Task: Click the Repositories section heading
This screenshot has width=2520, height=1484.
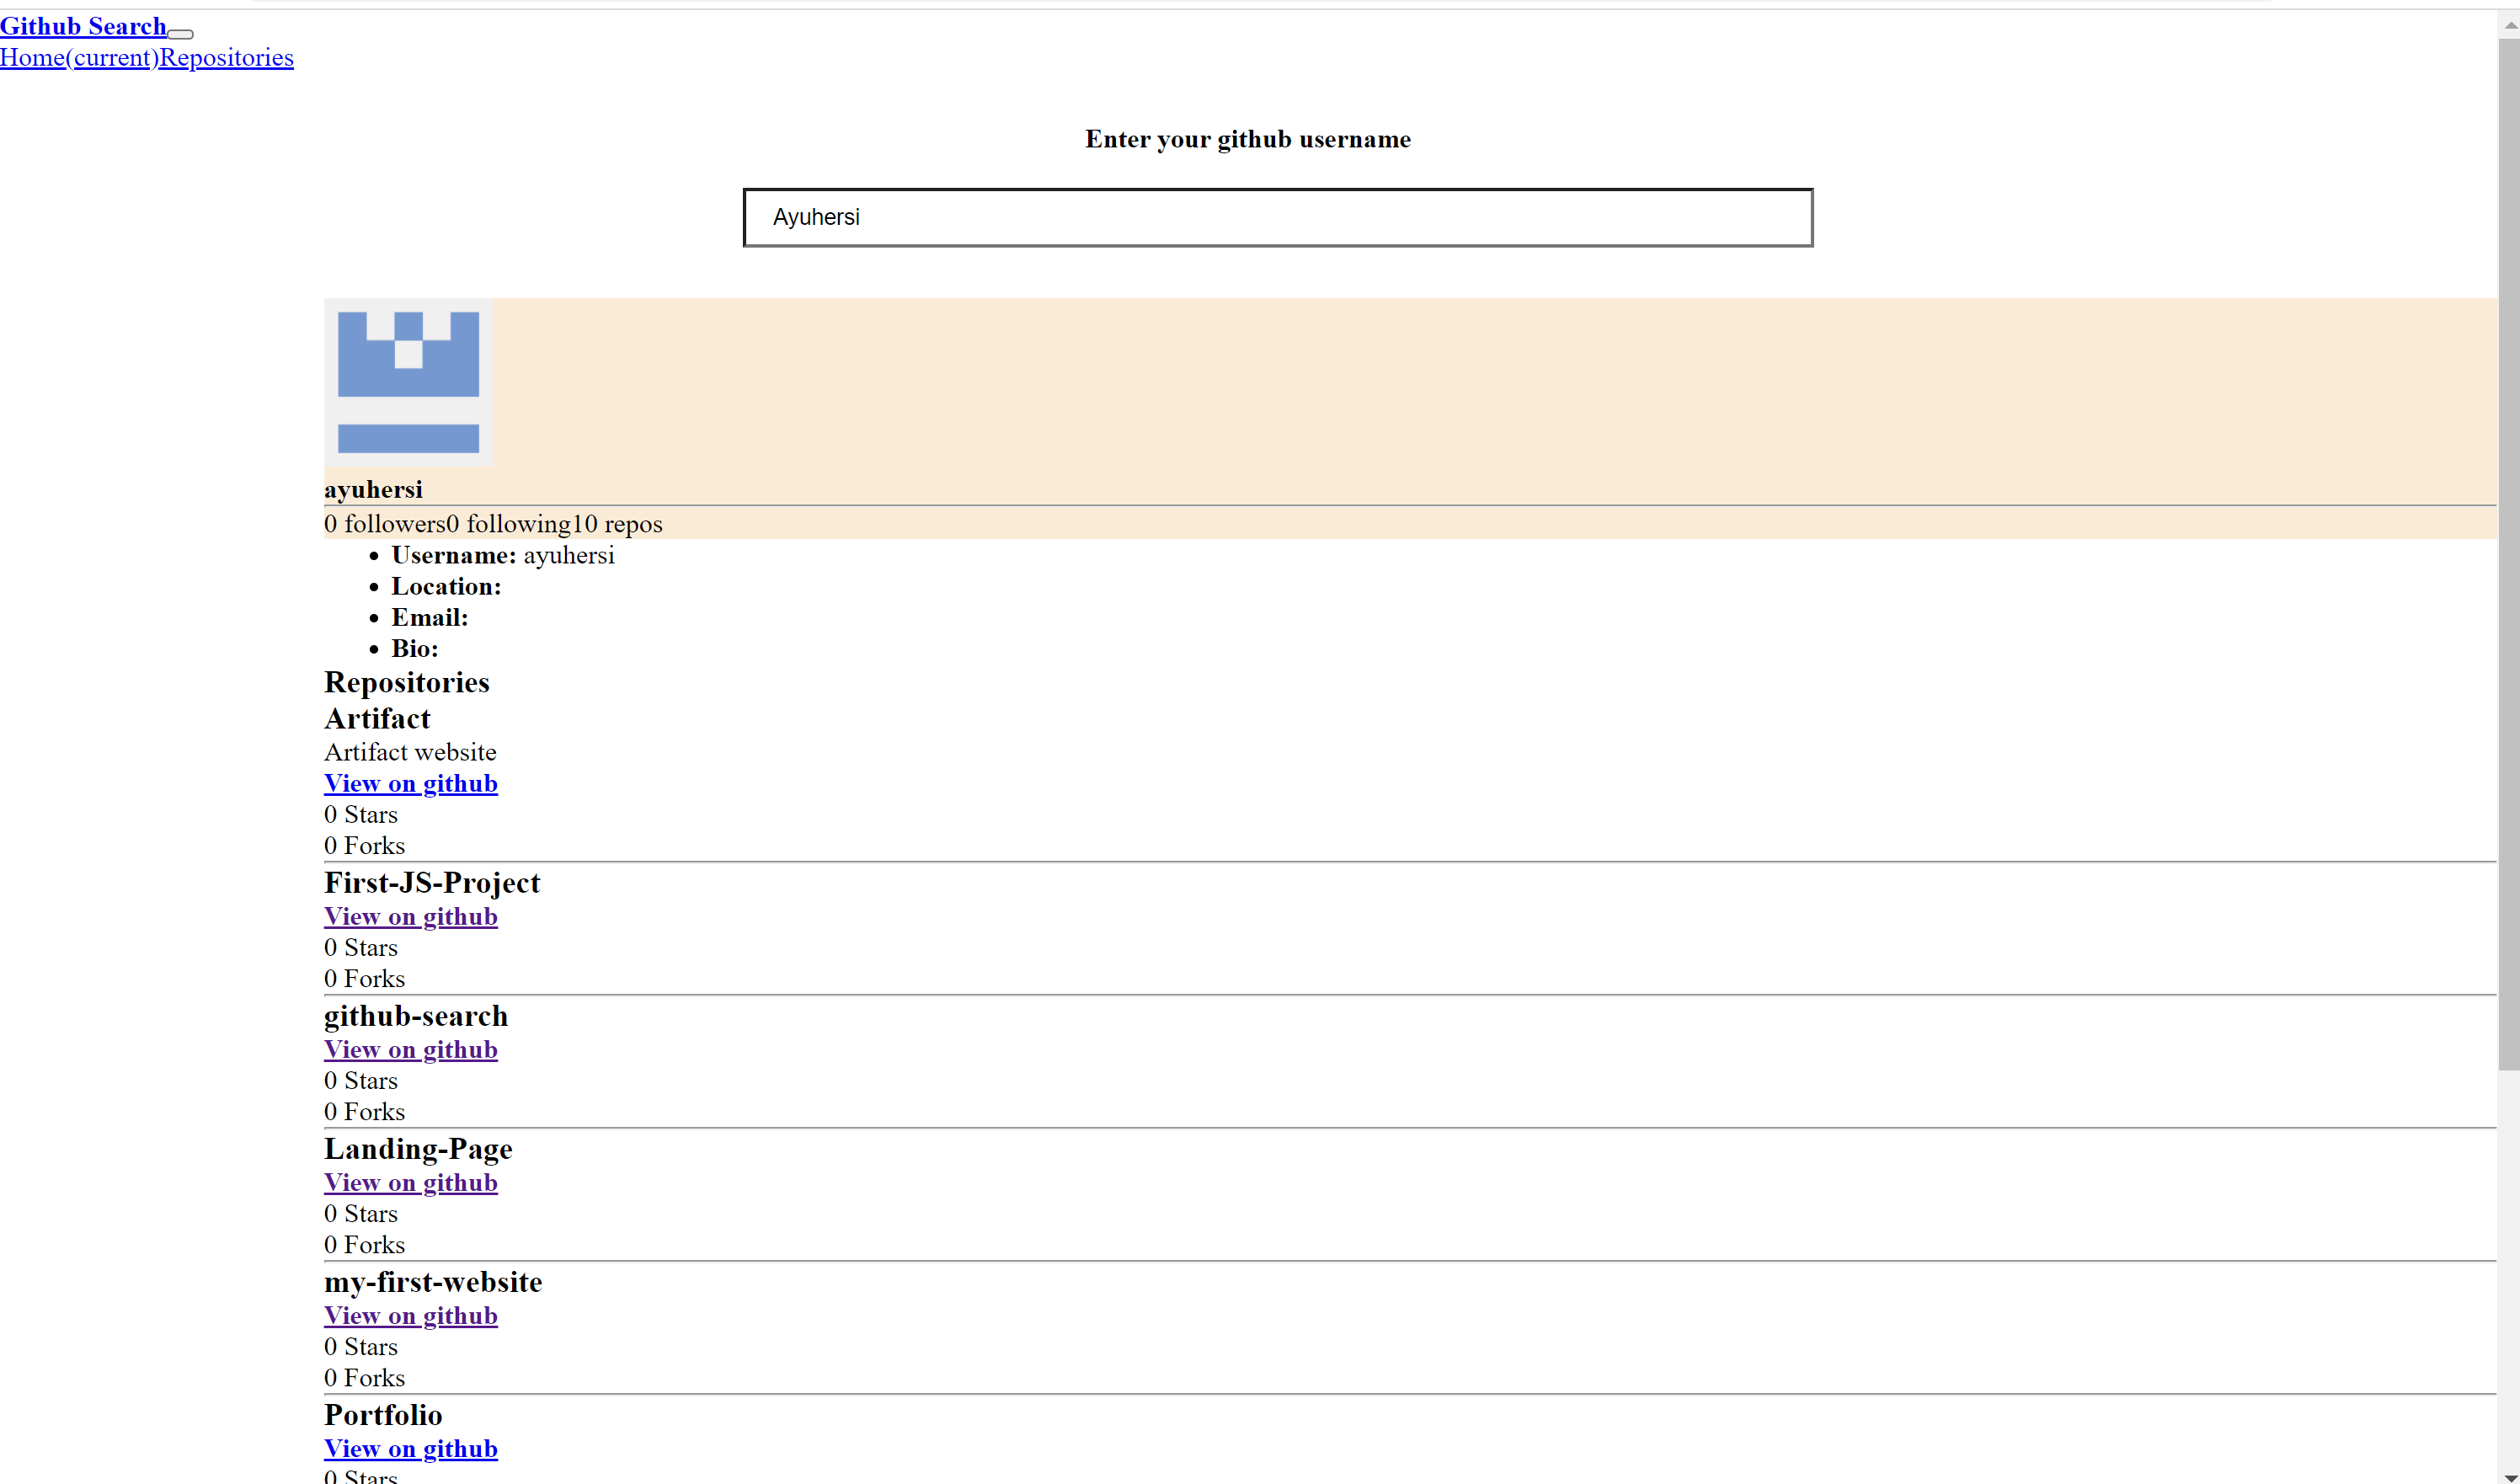Action: pos(406,682)
